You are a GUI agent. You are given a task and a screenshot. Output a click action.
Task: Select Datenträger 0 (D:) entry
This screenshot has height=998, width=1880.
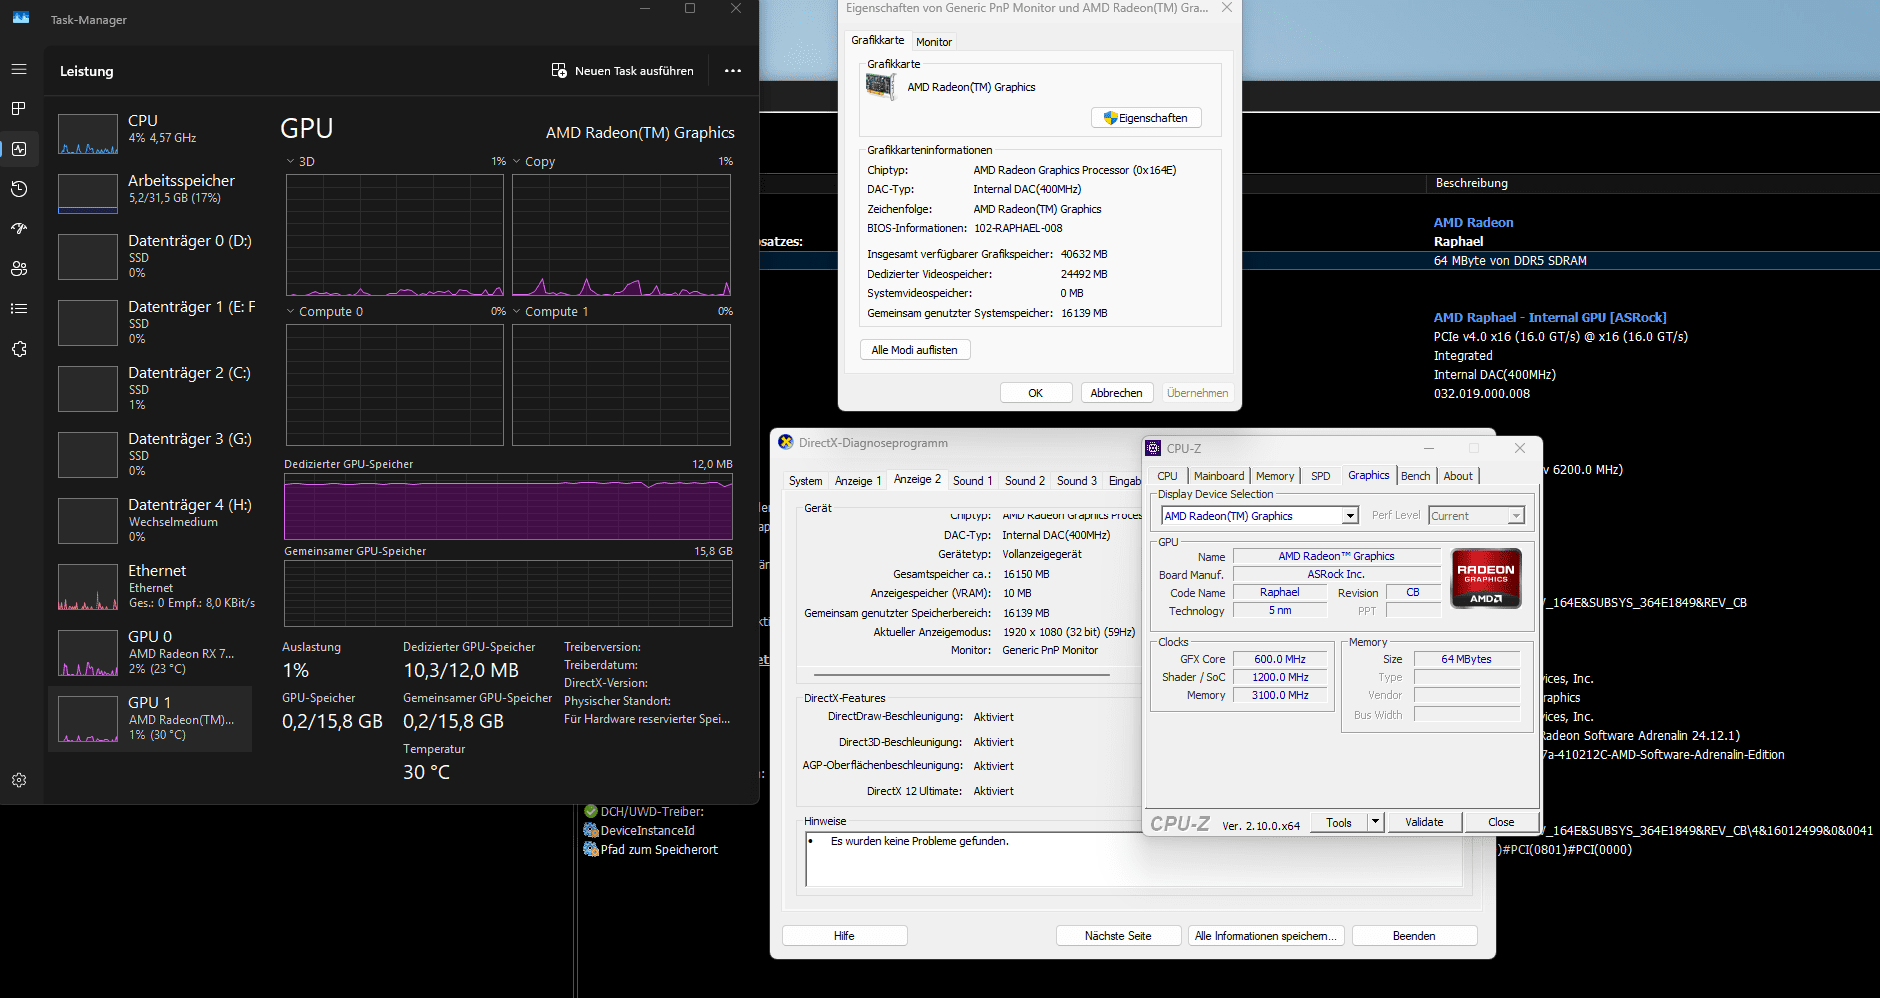pyautogui.click(x=150, y=256)
